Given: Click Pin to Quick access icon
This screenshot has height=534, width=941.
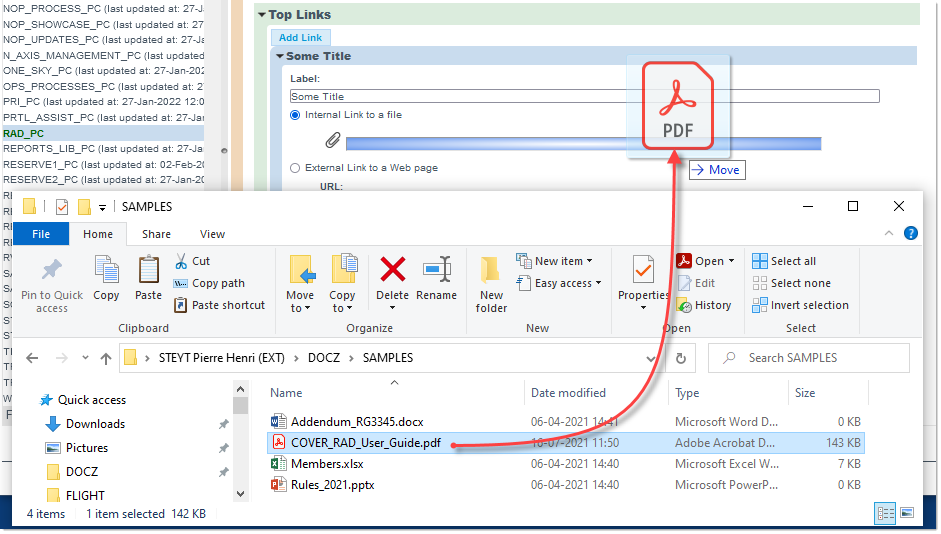Looking at the screenshot, I should click(52, 270).
